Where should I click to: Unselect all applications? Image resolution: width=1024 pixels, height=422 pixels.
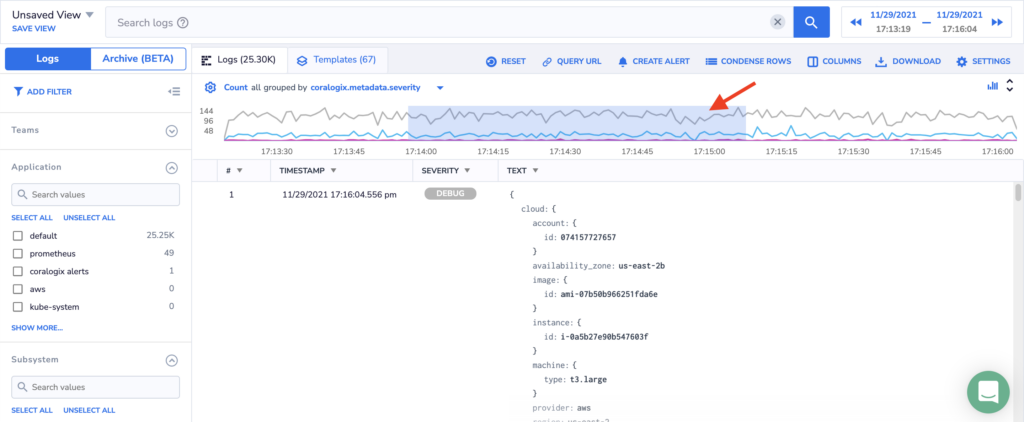(89, 218)
